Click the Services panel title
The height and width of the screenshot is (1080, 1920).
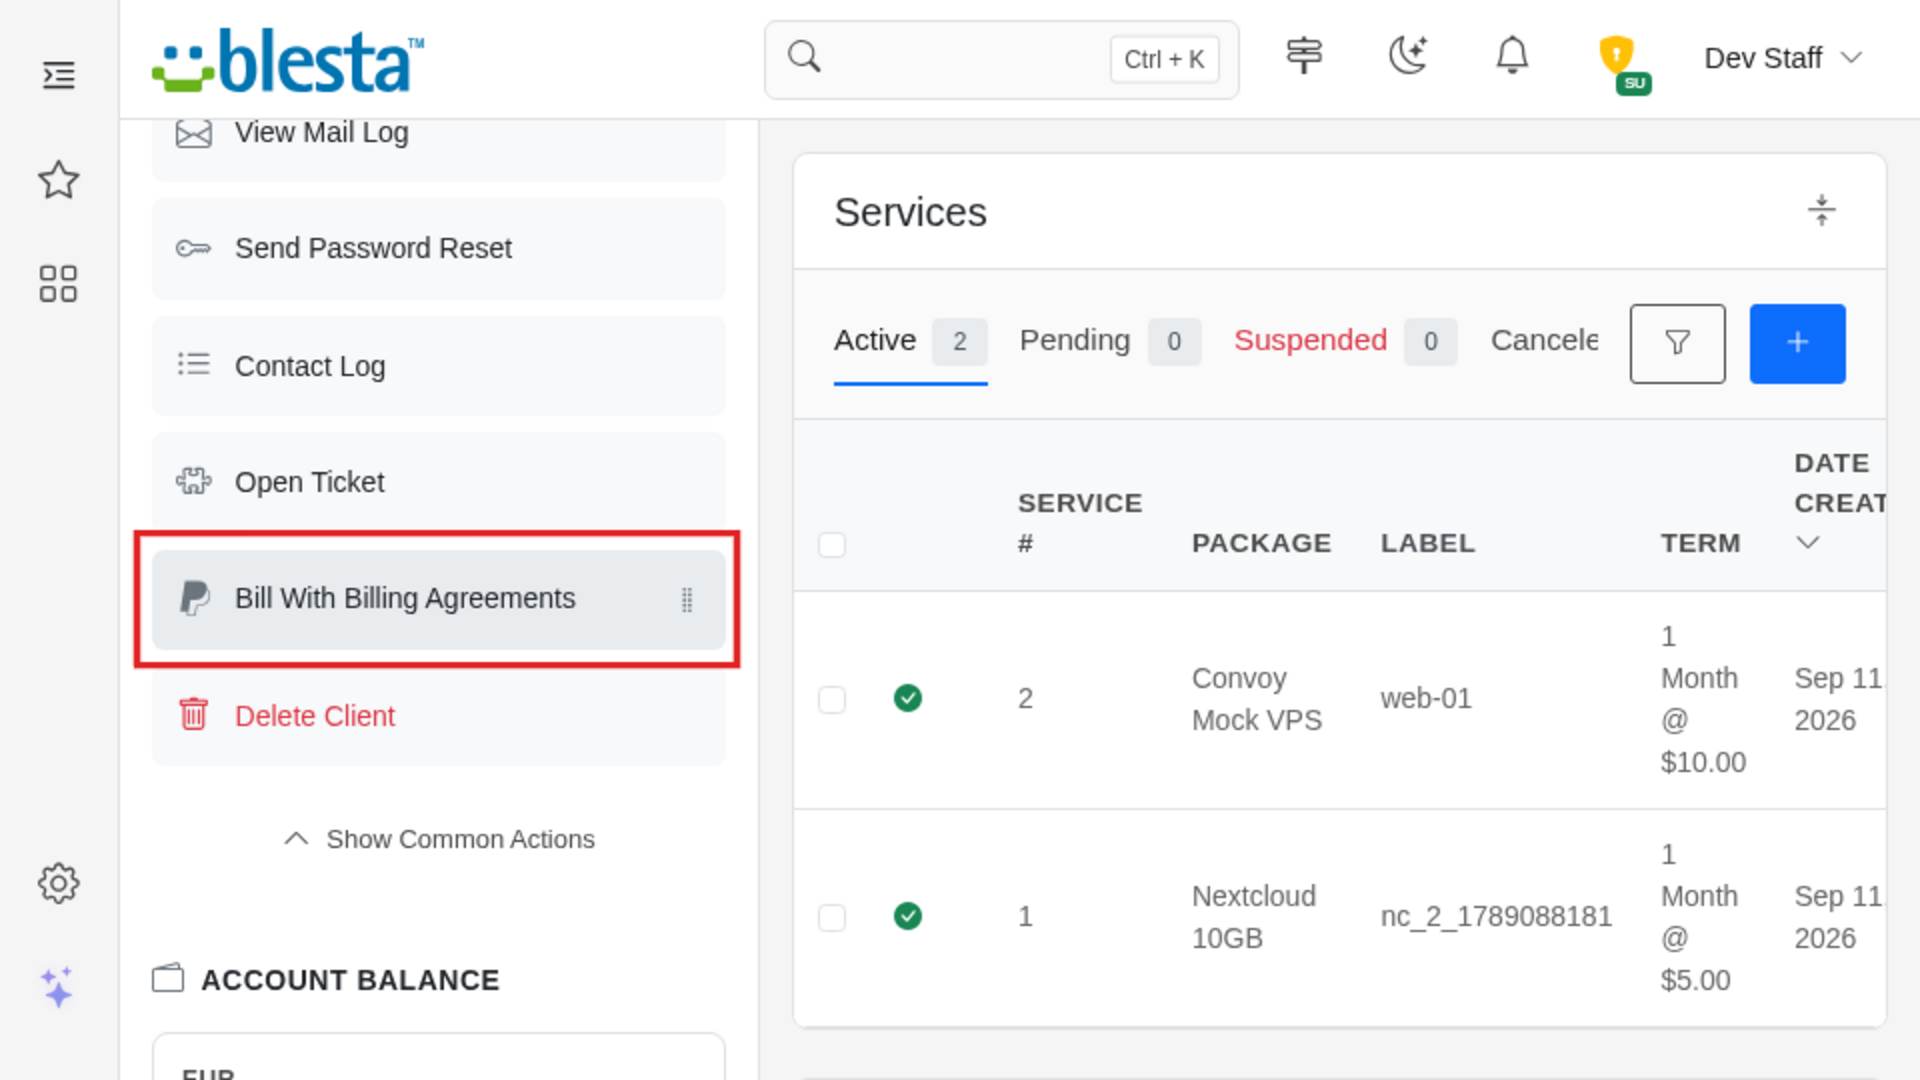click(x=910, y=212)
